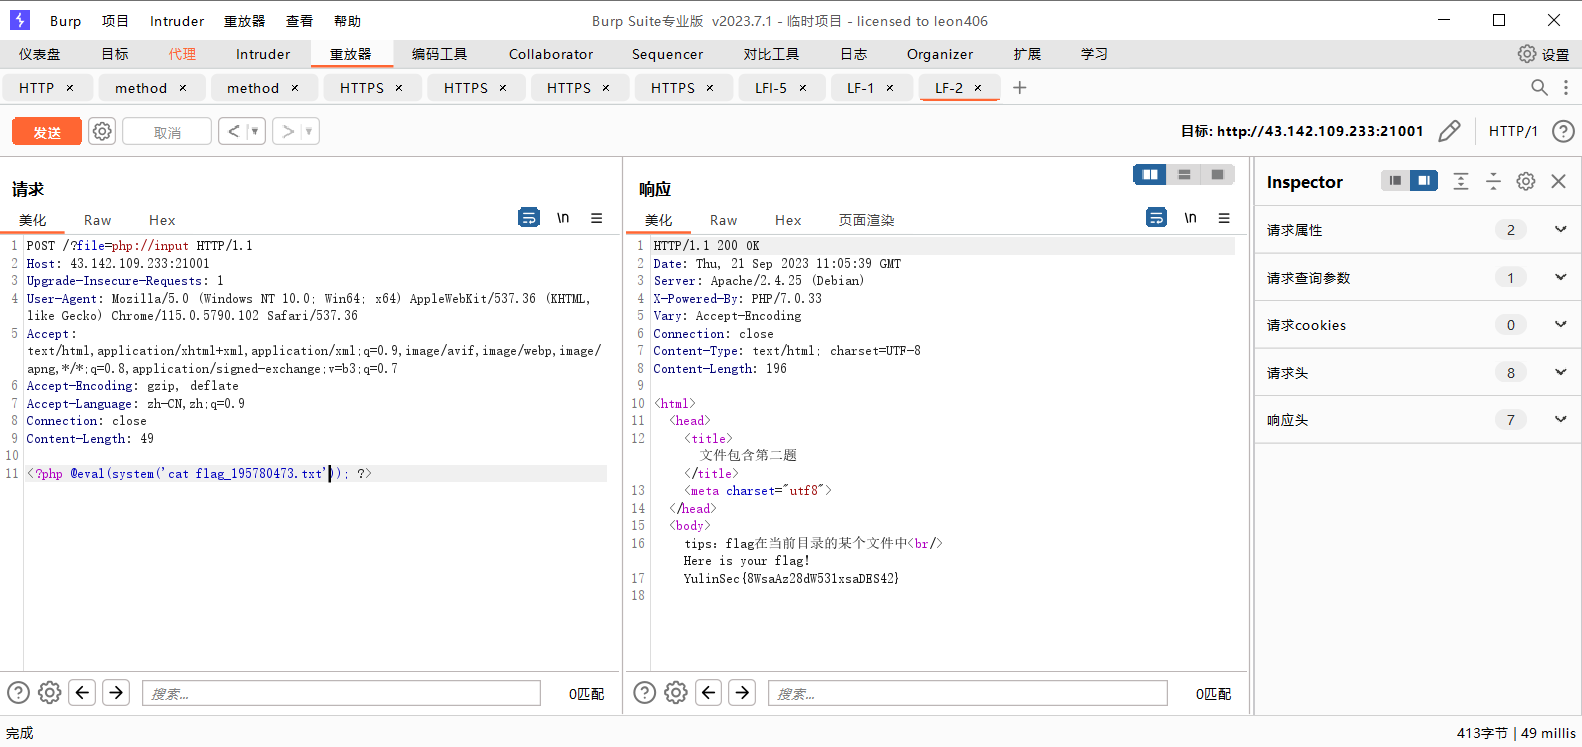Viewport: 1582px width, 747px height.
Task: Toggle response word wrap icon
Action: point(1156,217)
